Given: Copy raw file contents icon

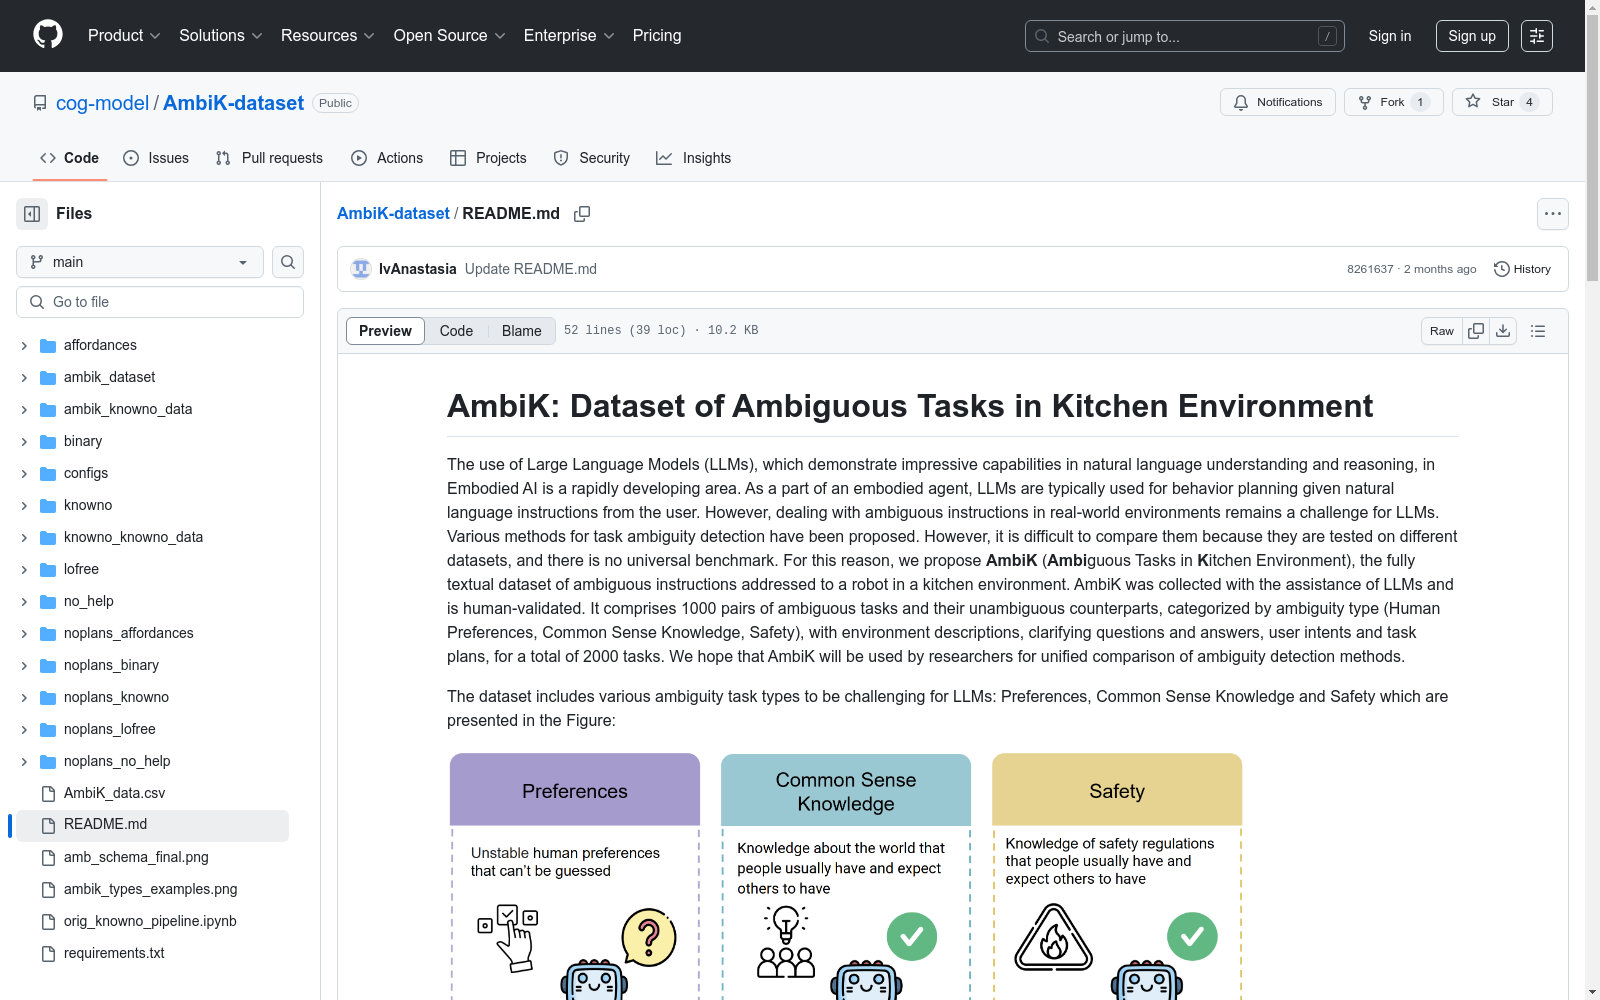Looking at the screenshot, I should coord(1476,331).
